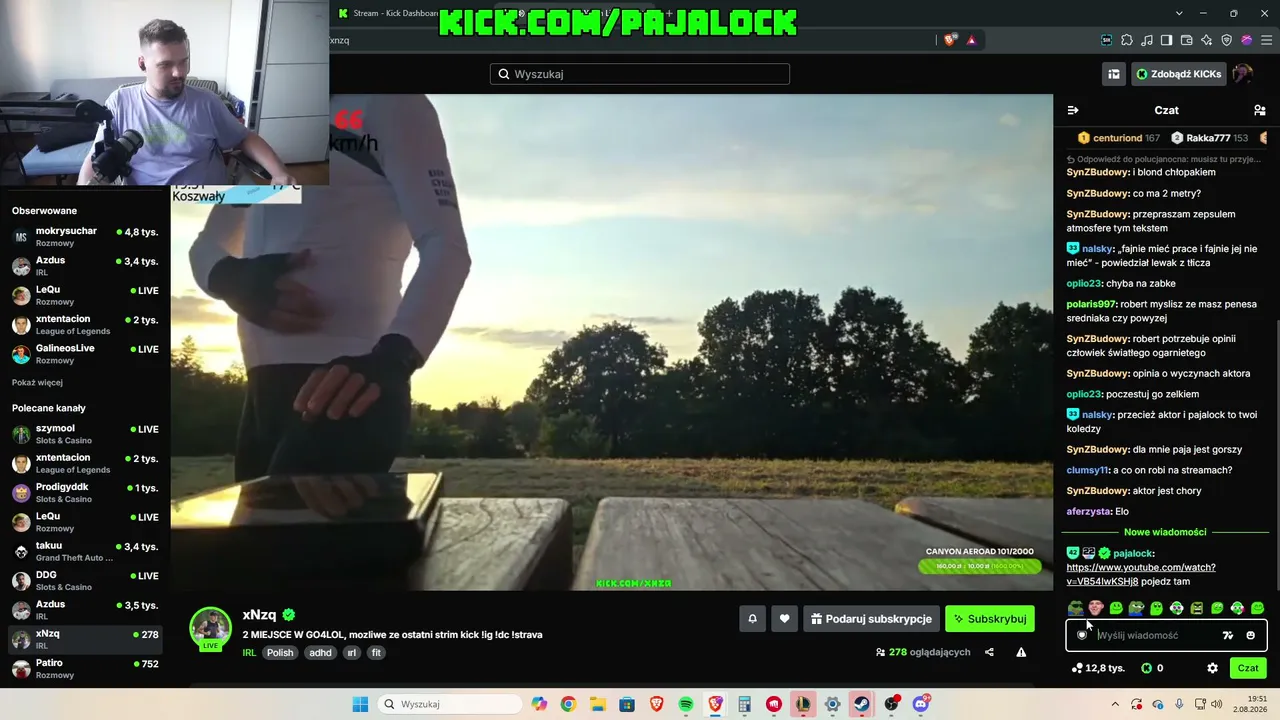Open mokrysuchar in followed channels

point(85,236)
